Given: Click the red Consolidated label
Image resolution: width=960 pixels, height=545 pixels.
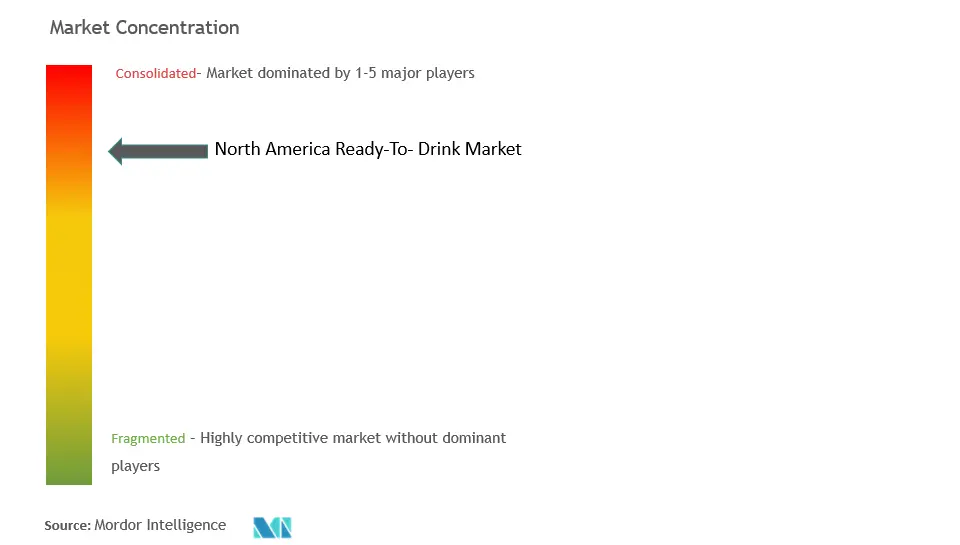Looking at the screenshot, I should [156, 73].
